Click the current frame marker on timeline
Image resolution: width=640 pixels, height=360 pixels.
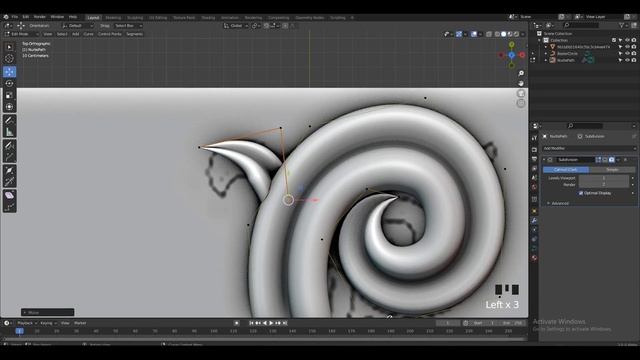(20, 331)
